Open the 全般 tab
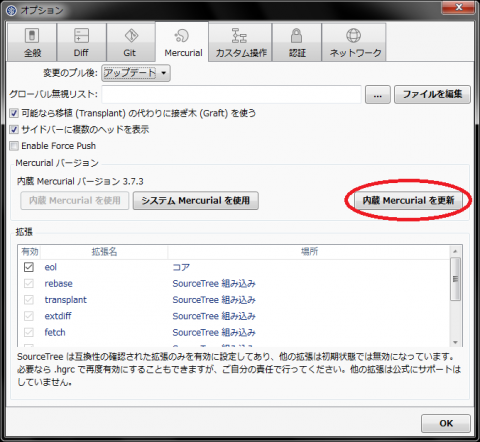 point(32,42)
